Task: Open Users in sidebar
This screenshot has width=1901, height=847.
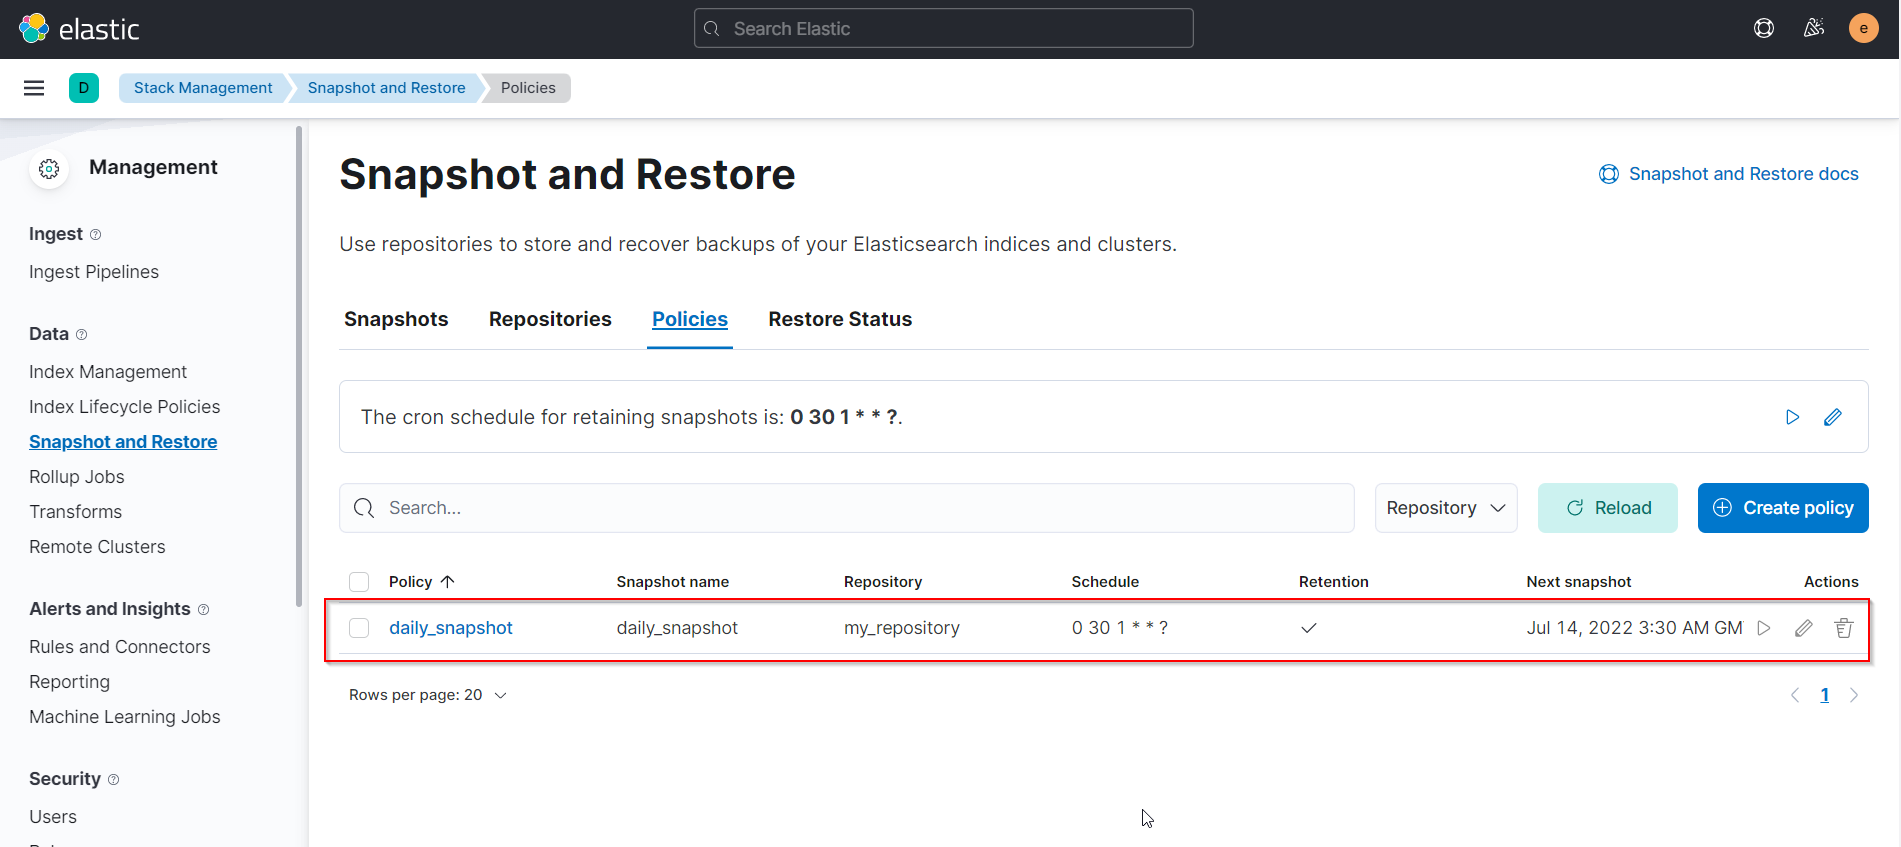Action: click(53, 817)
